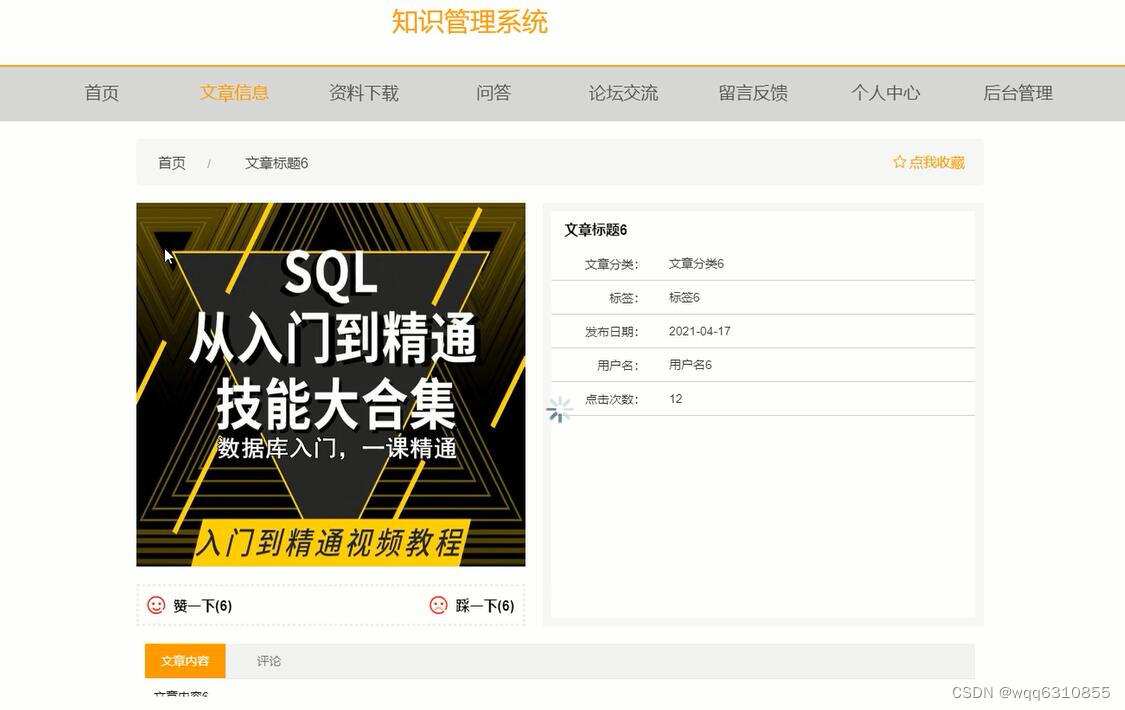Image resolution: width=1125 pixels, height=710 pixels.
Task: Open 后台管理 navigation item
Action: pyautogui.click(x=1017, y=93)
